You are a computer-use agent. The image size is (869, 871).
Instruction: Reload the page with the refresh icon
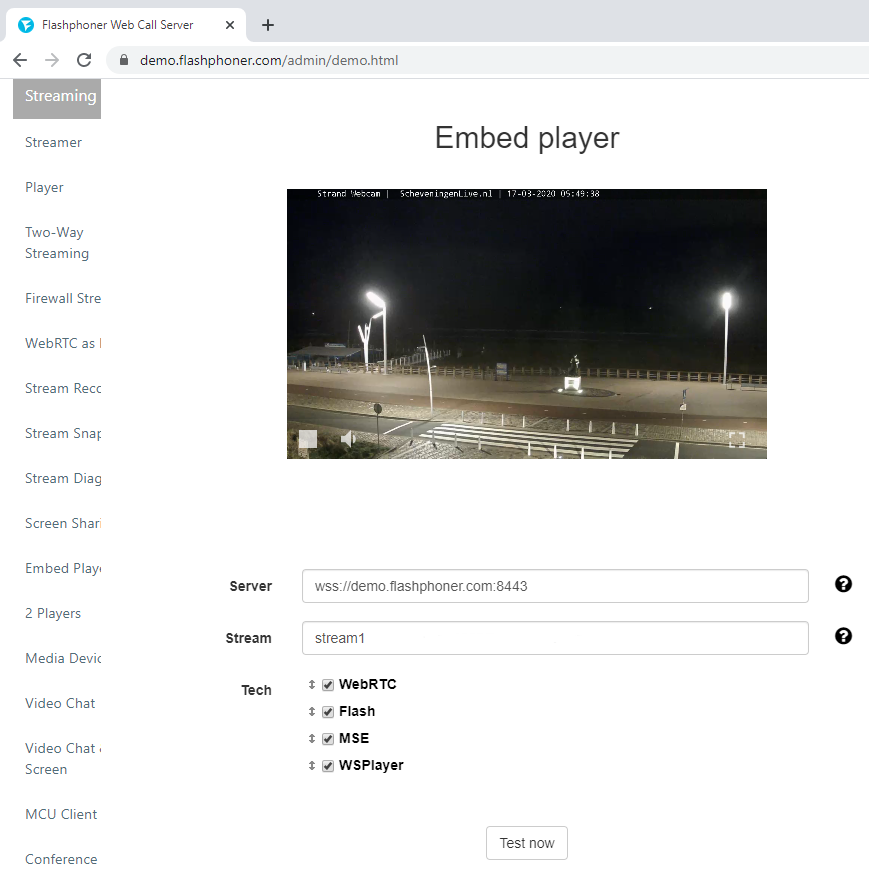(84, 60)
